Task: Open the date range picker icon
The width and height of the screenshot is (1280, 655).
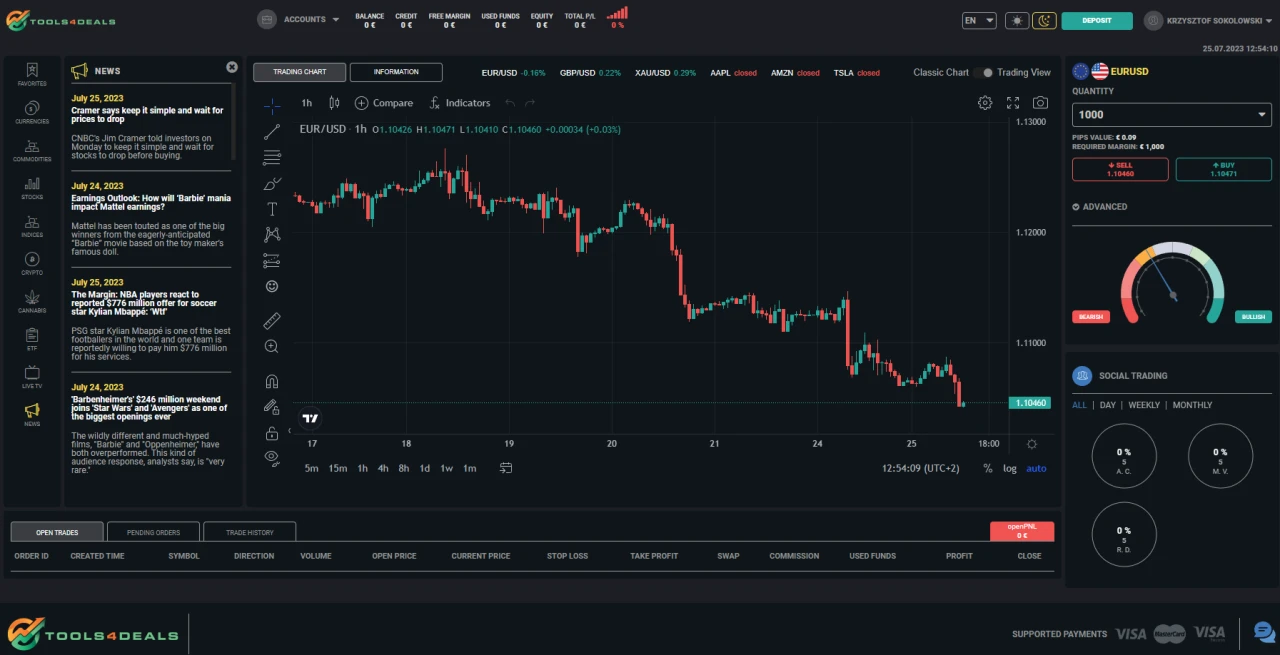Action: click(x=506, y=468)
